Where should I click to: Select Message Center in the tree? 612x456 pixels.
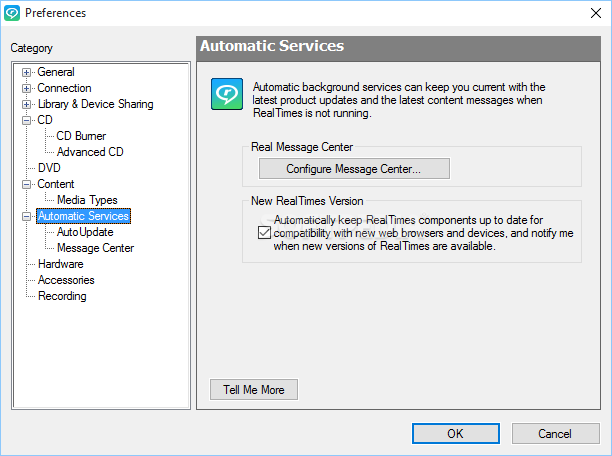95,248
